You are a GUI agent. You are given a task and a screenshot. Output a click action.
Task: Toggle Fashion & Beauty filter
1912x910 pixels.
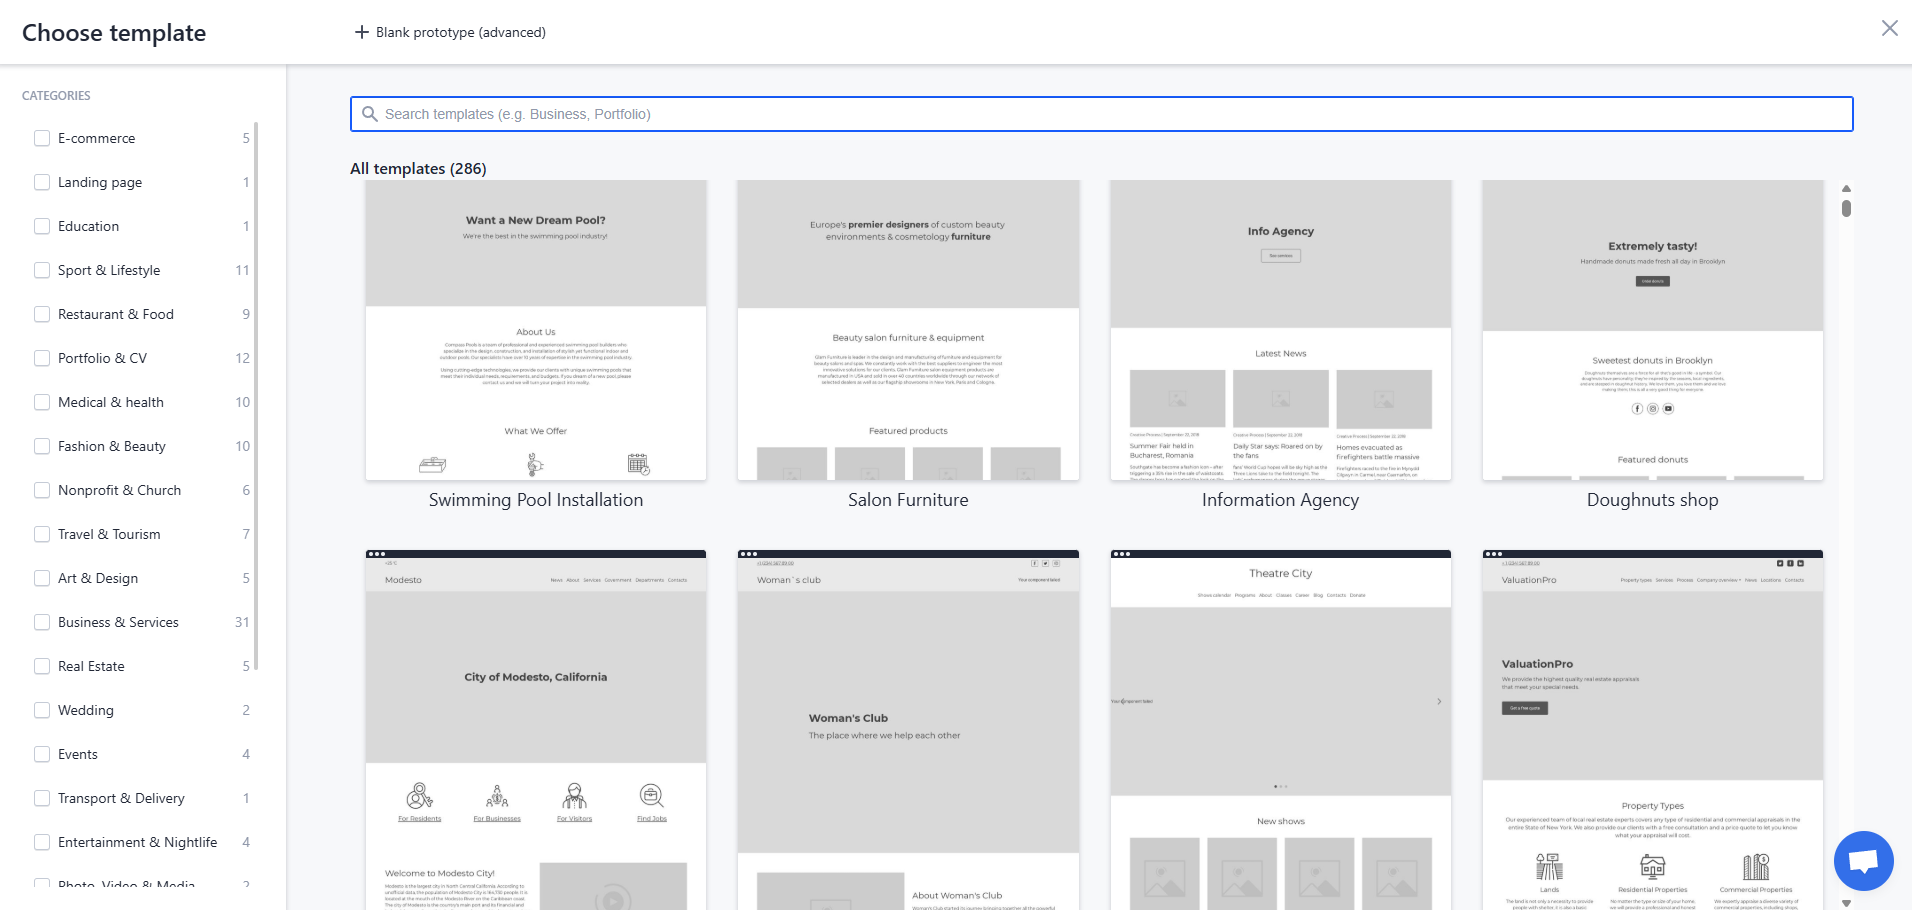click(42, 446)
